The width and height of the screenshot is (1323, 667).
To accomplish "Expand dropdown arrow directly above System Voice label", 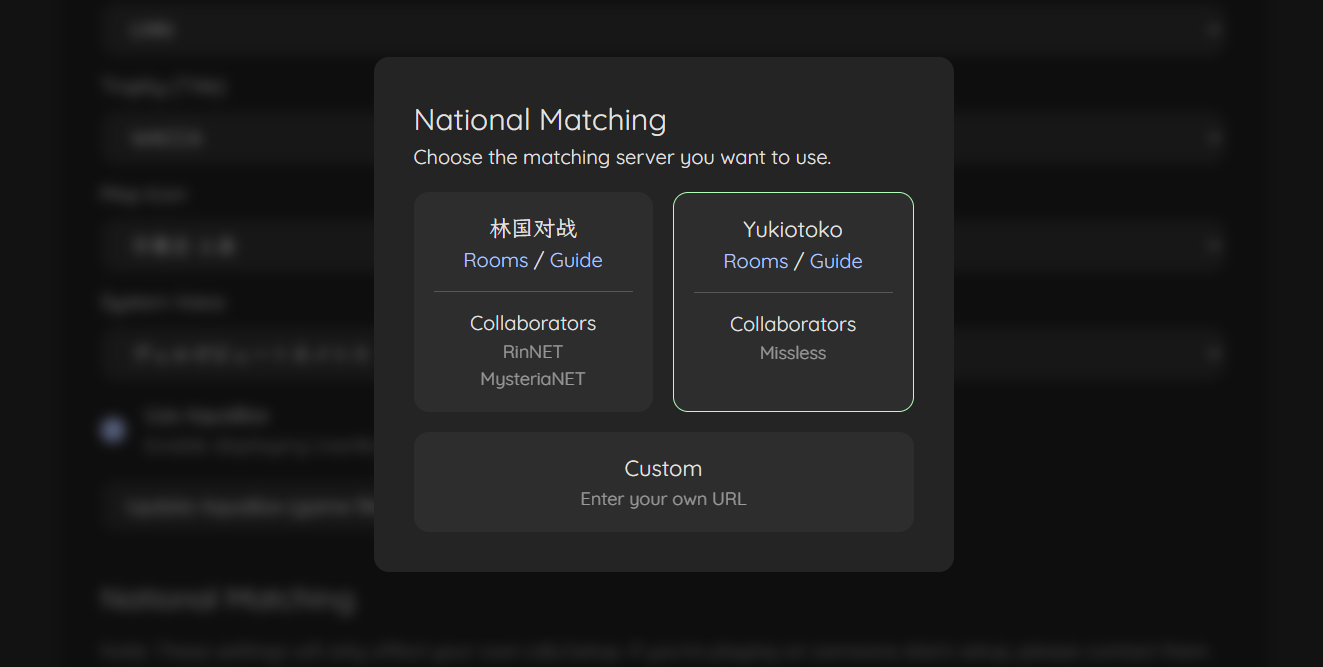I will pyautogui.click(x=1213, y=245).
